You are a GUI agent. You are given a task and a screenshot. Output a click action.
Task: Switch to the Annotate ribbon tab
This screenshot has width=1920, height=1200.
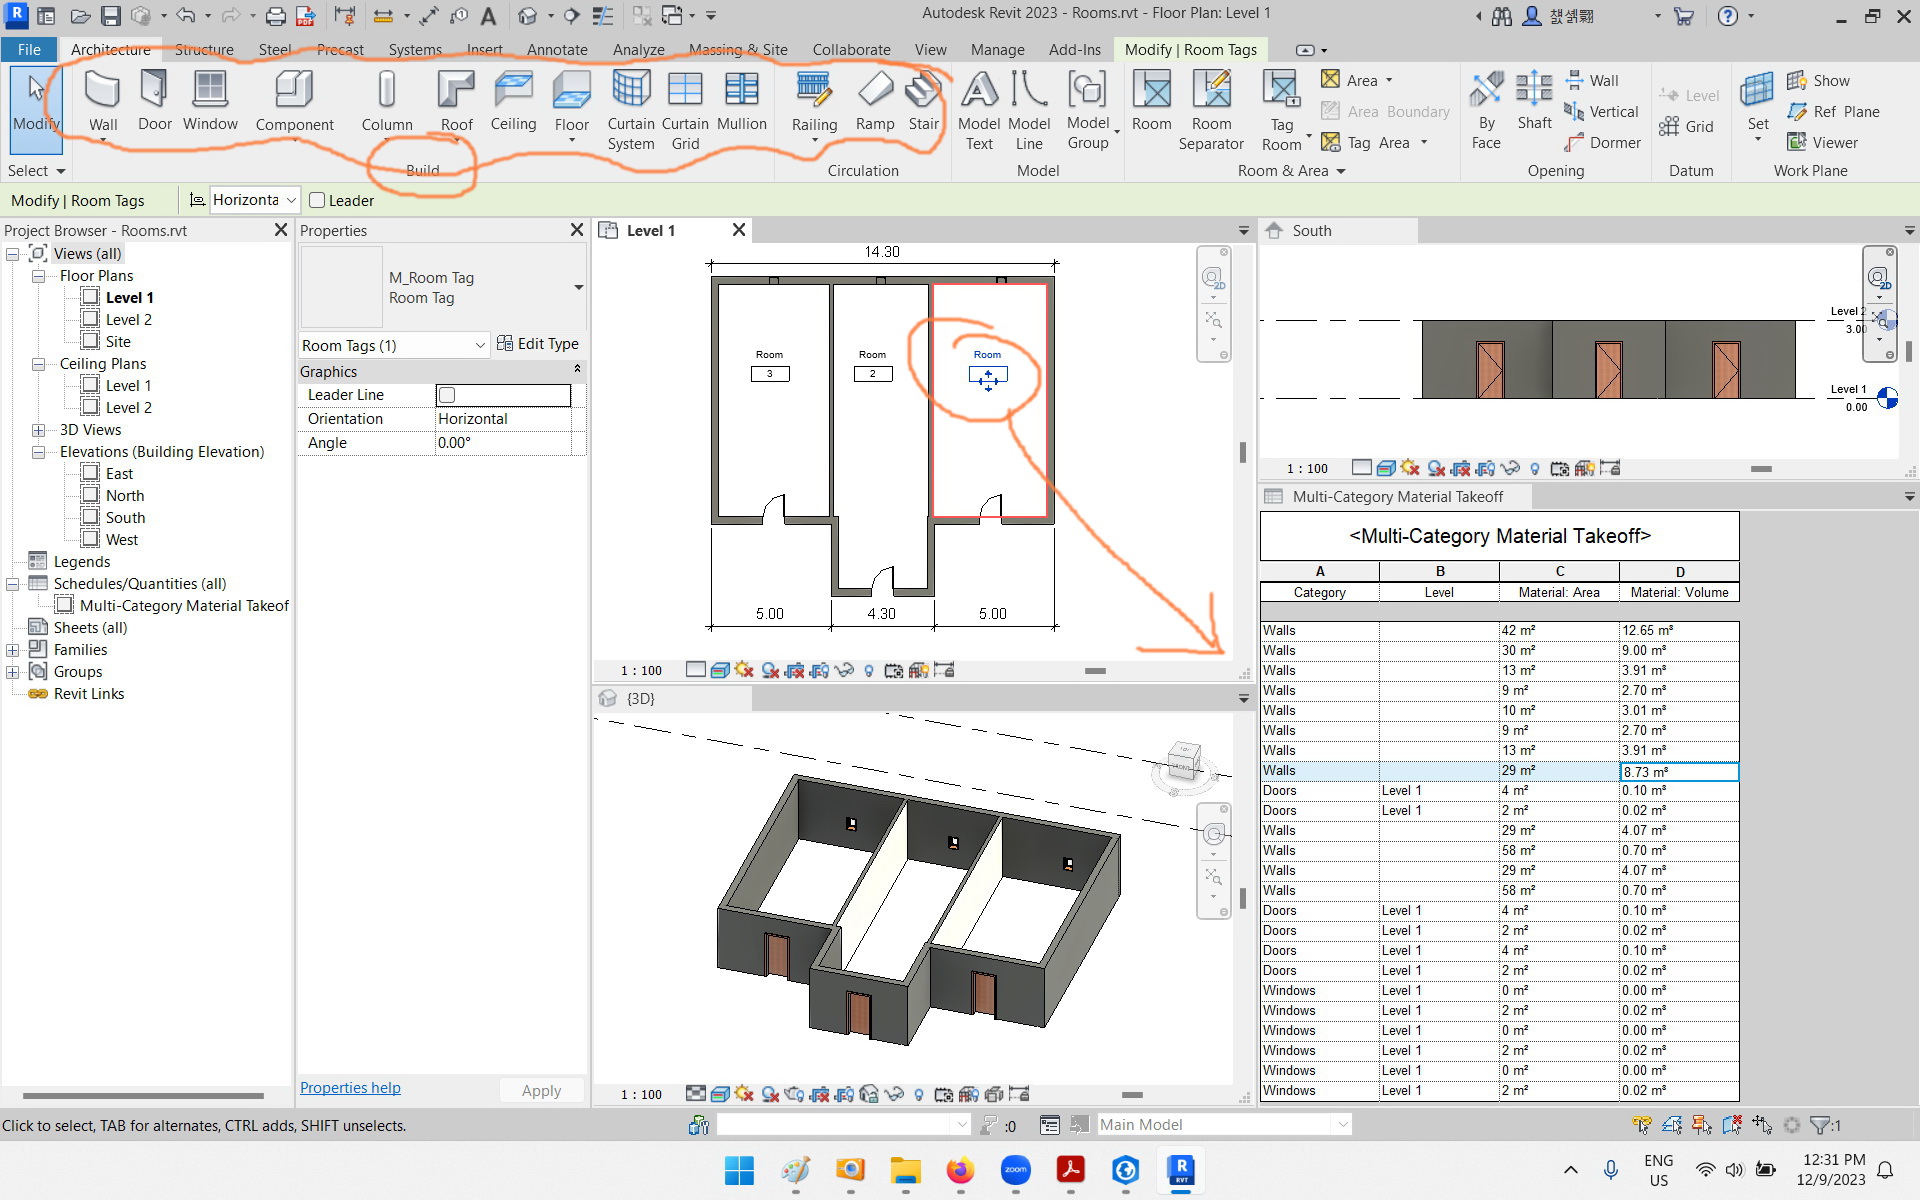[x=557, y=49]
